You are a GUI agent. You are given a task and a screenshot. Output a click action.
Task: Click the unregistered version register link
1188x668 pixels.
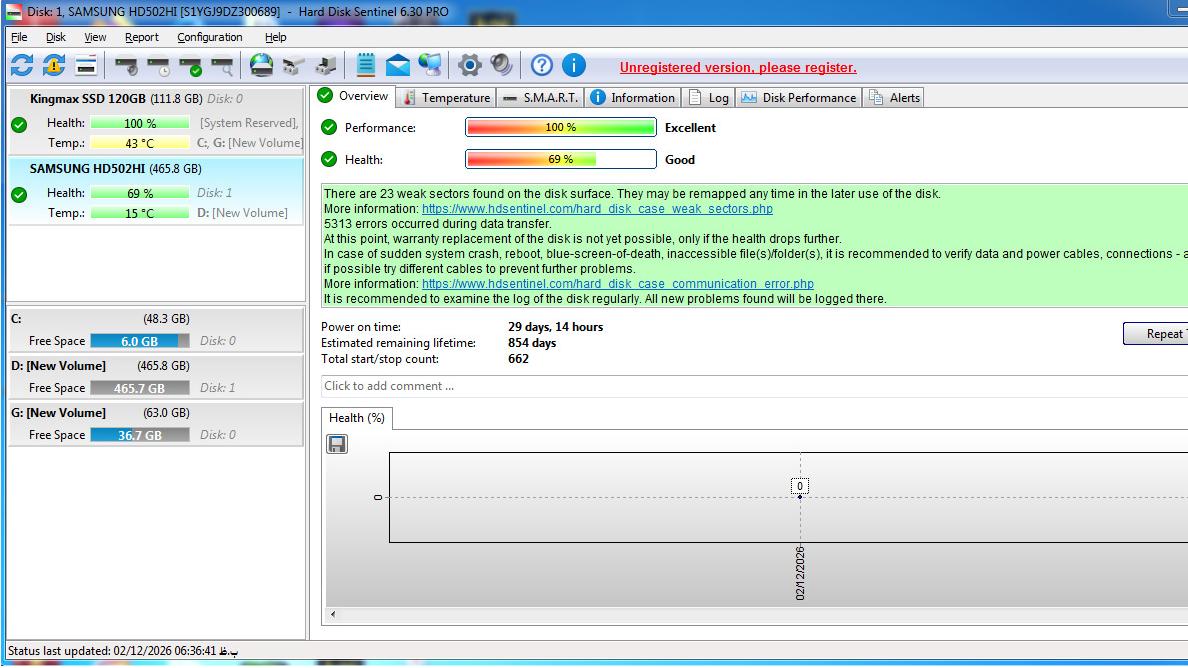(x=737, y=68)
